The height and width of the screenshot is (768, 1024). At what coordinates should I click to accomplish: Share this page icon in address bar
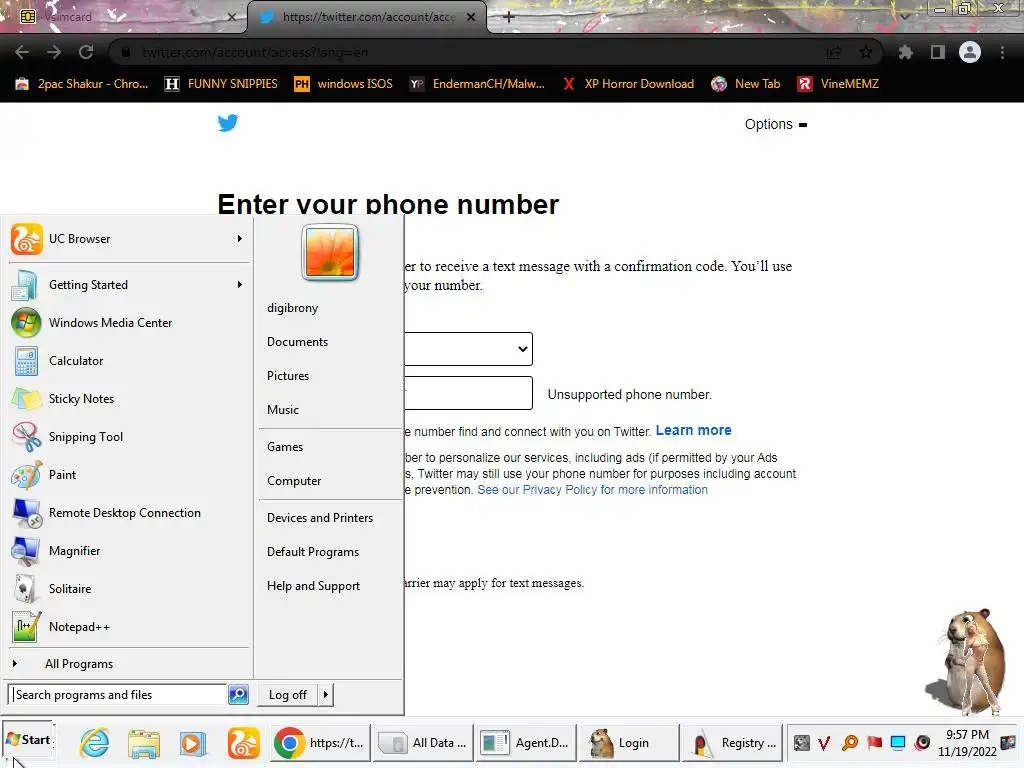point(833,52)
